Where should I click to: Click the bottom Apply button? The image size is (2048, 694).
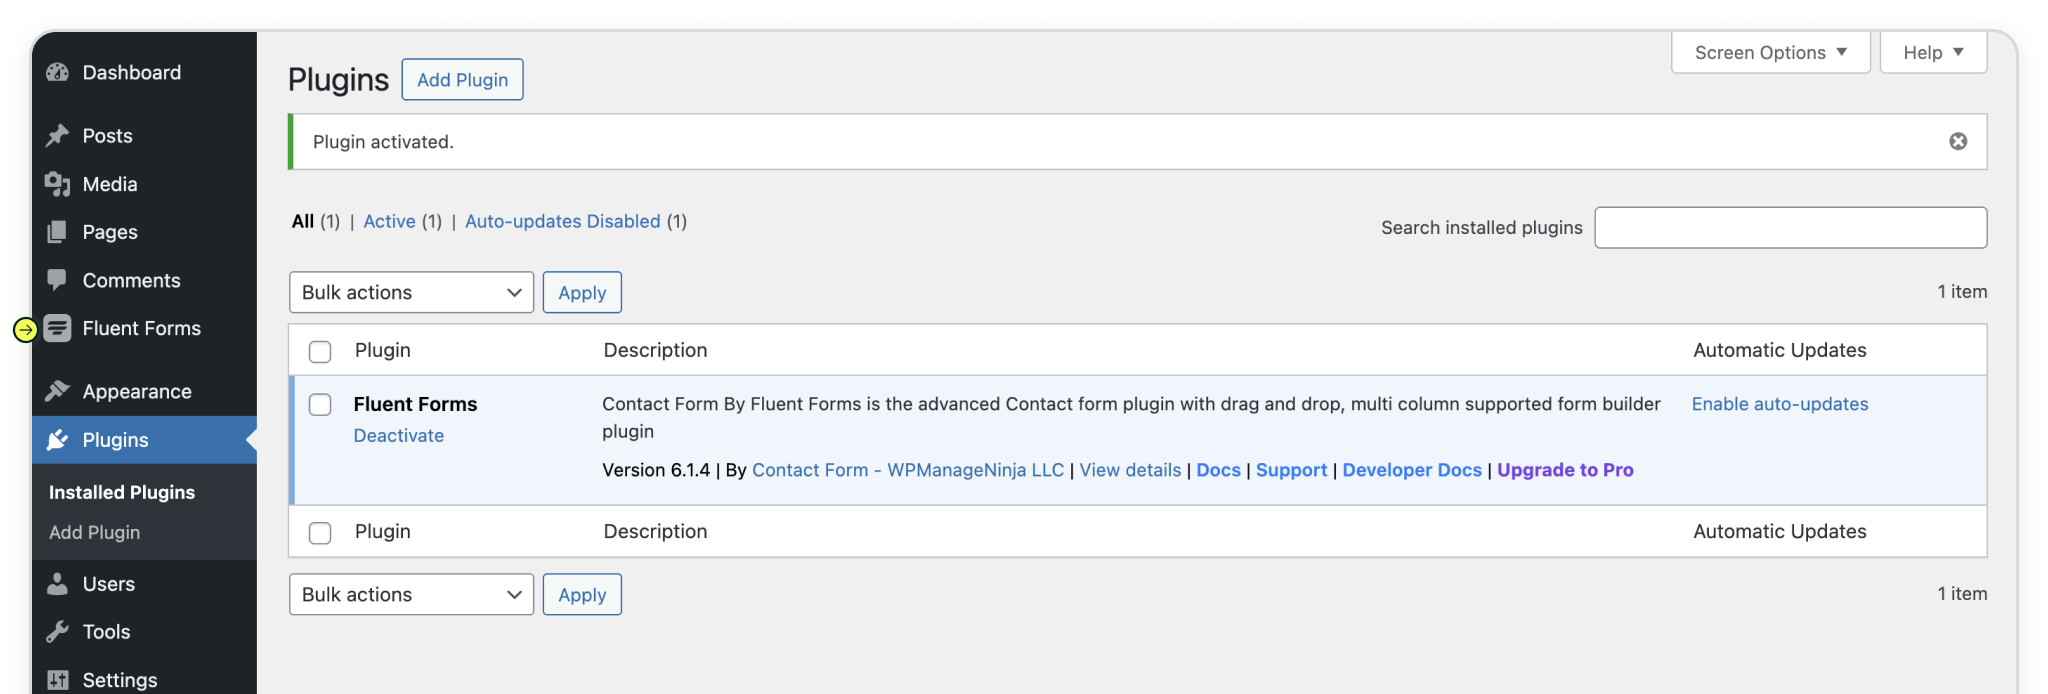pyautogui.click(x=582, y=594)
